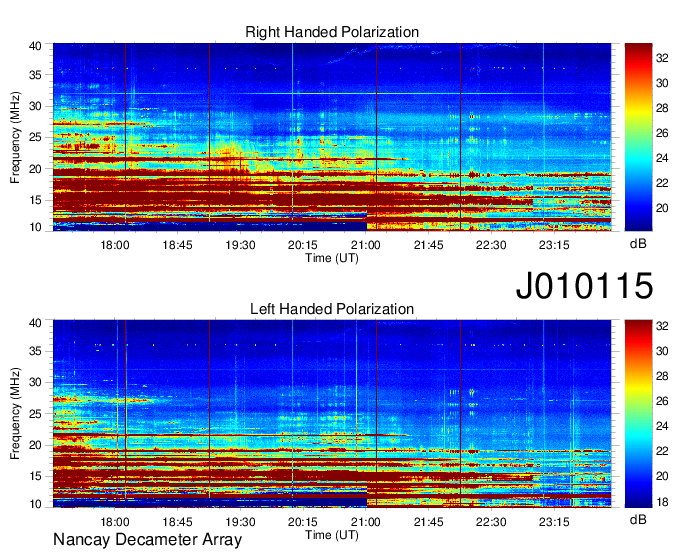The height and width of the screenshot is (552, 680).
Task: Click the right-handed polarization spectrogram
Action: (332, 137)
